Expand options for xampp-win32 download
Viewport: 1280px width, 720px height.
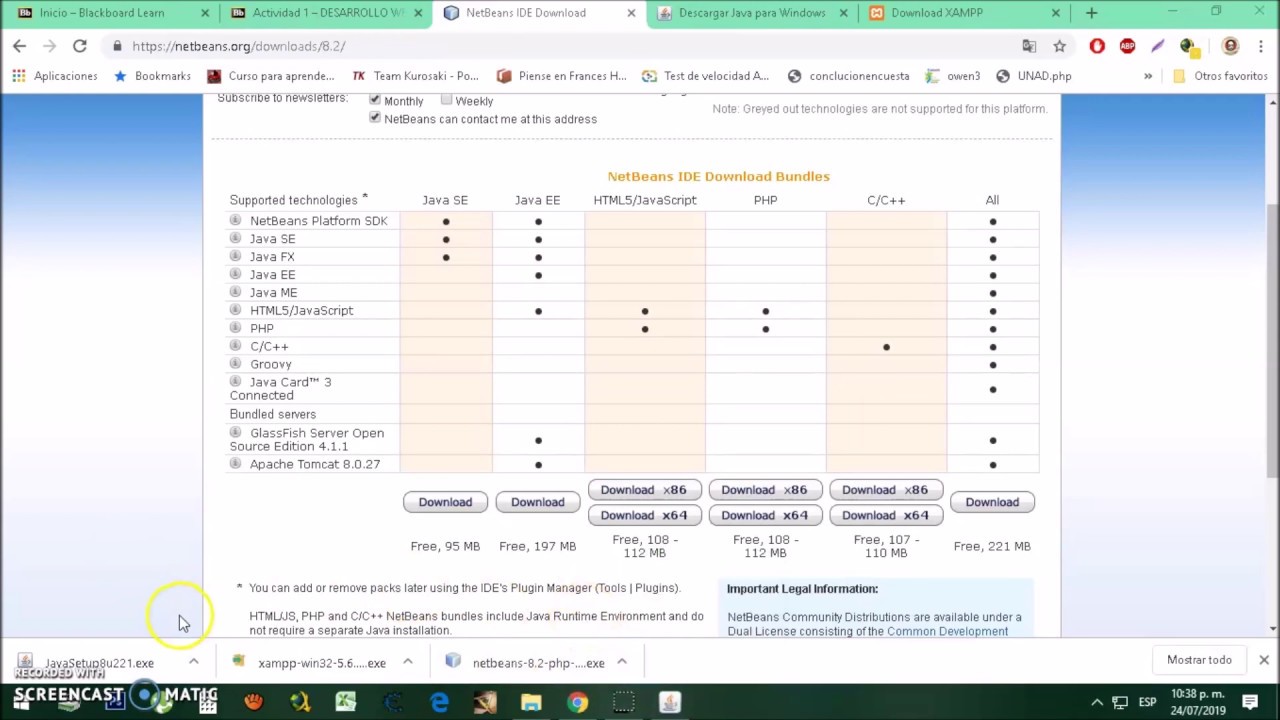point(408,662)
